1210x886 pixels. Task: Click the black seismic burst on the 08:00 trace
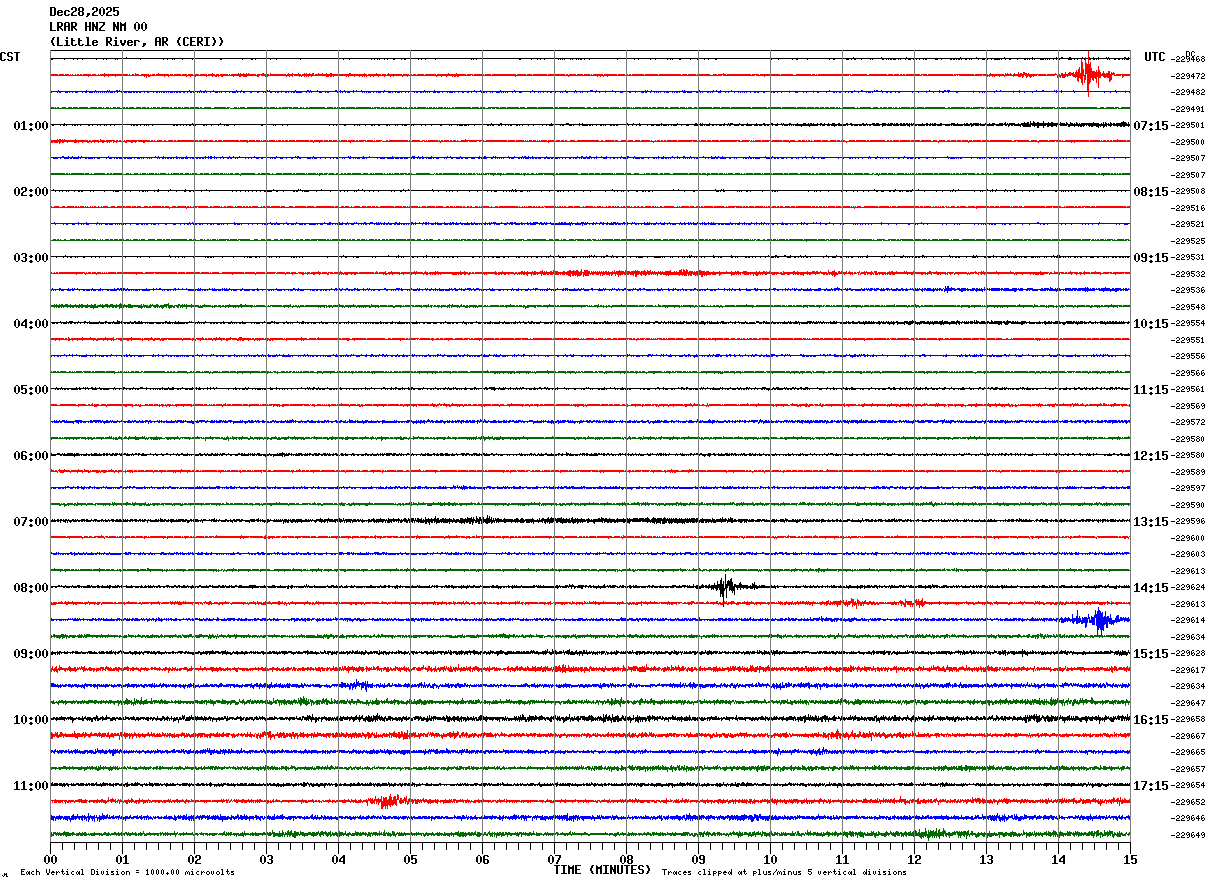click(x=726, y=587)
